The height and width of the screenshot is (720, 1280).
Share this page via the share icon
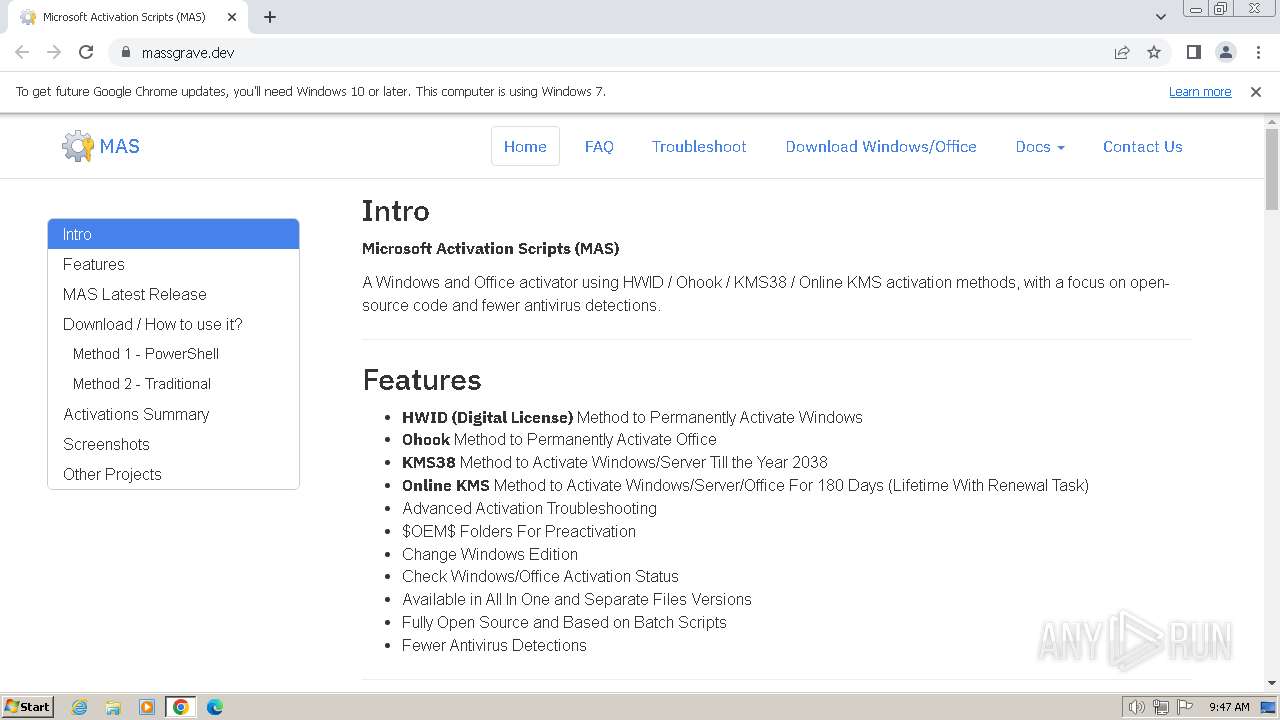(x=1122, y=52)
